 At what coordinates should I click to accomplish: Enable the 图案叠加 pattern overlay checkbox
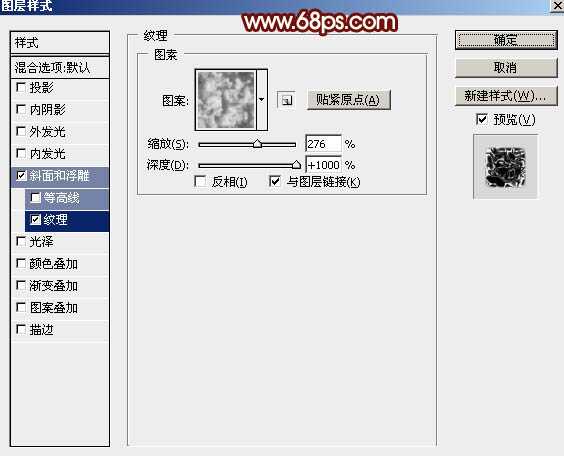[21, 308]
